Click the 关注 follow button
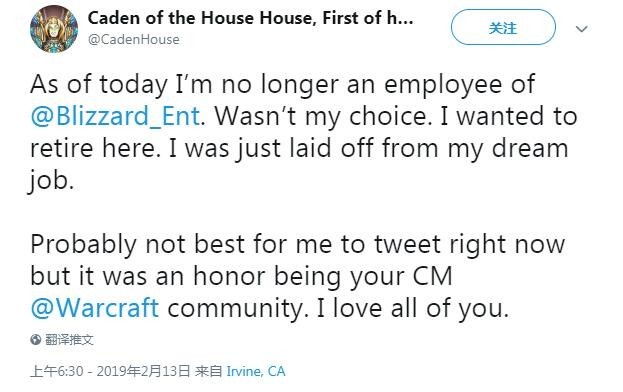The width and height of the screenshot is (623, 392). pyautogui.click(x=503, y=27)
